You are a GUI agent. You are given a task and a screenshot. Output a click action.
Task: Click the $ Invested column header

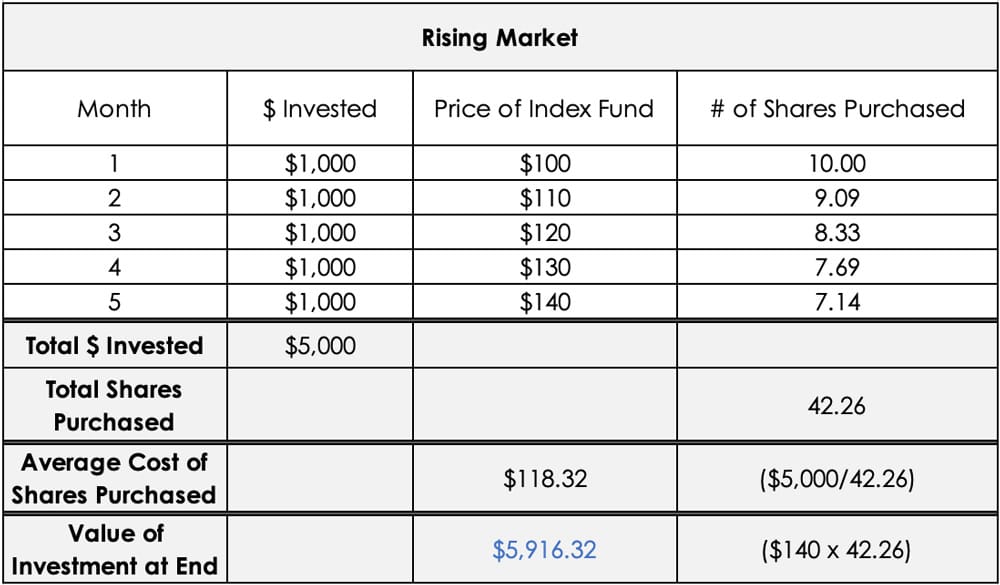[x=320, y=109]
